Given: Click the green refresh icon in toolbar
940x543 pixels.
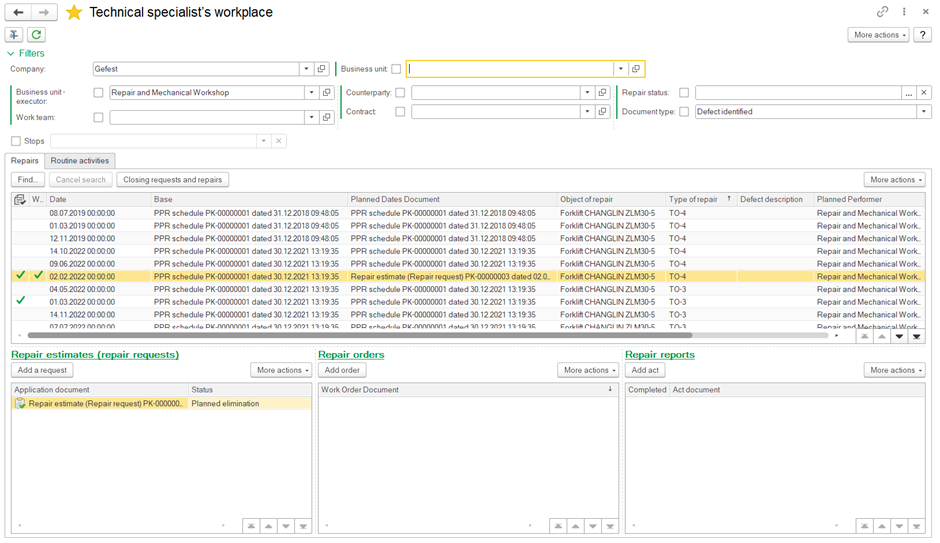Looking at the screenshot, I should pos(36,35).
